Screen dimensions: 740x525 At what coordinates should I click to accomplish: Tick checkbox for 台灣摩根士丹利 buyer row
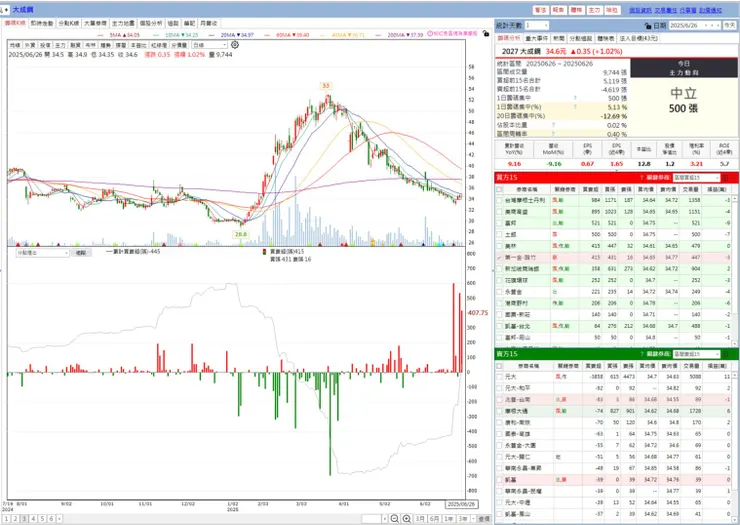click(499, 200)
